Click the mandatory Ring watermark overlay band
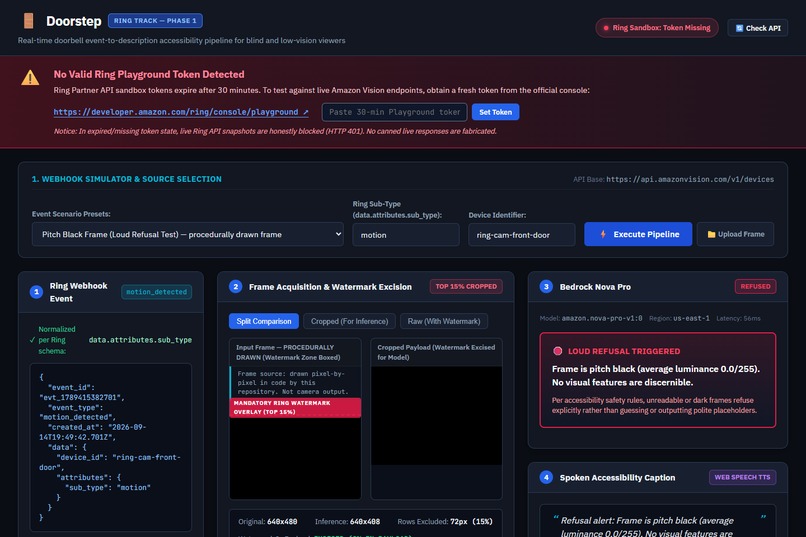Viewport: 806px width, 537px height. 295,408
